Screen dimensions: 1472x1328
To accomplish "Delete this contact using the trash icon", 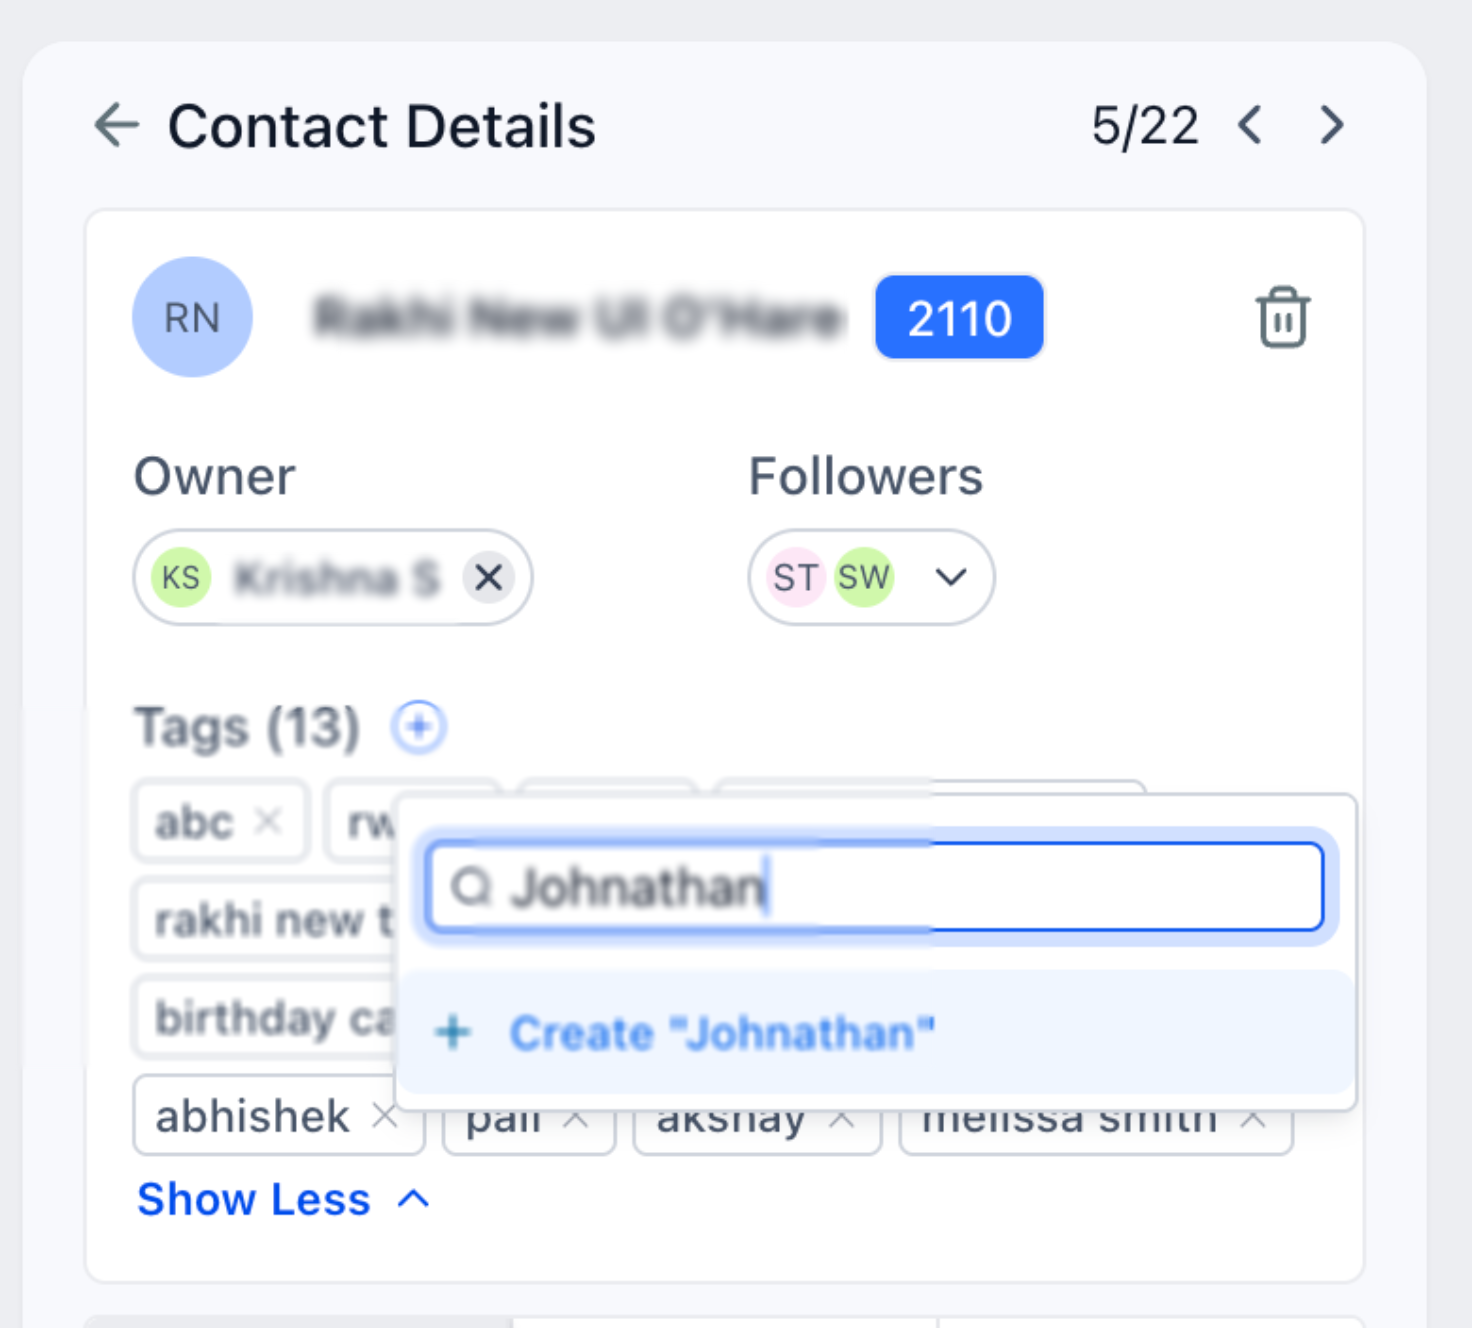I will [1283, 317].
